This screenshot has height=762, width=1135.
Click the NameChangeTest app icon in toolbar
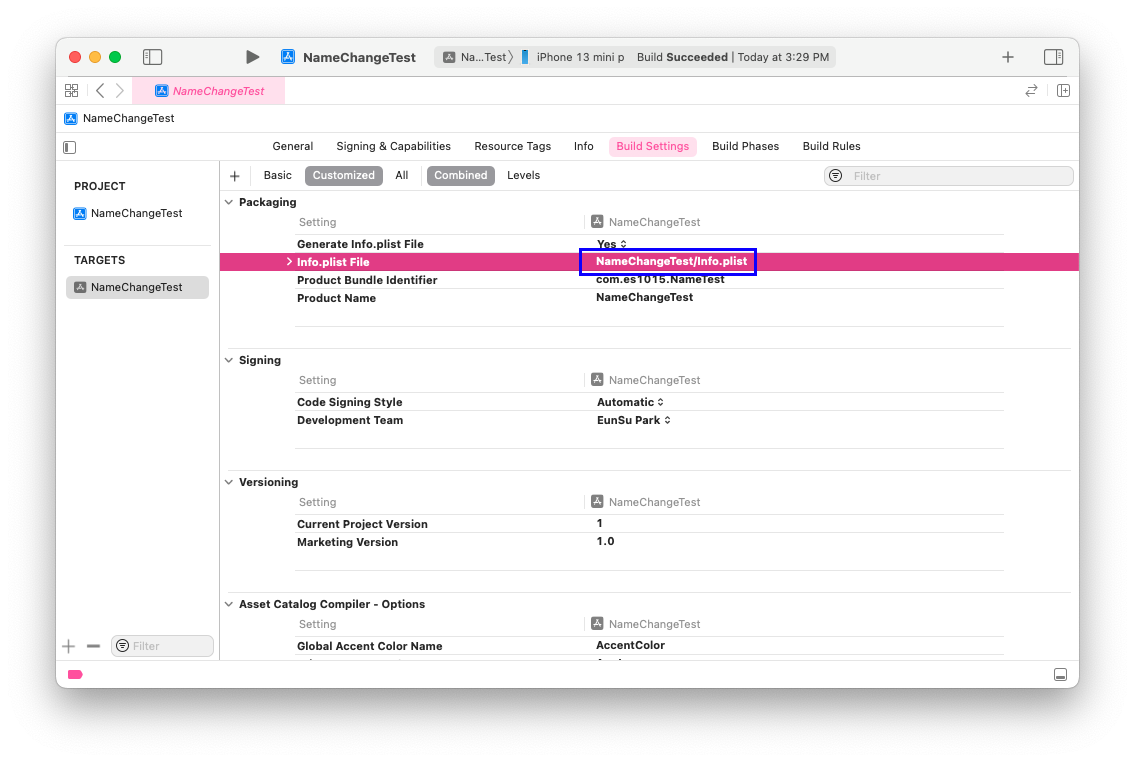pos(287,57)
